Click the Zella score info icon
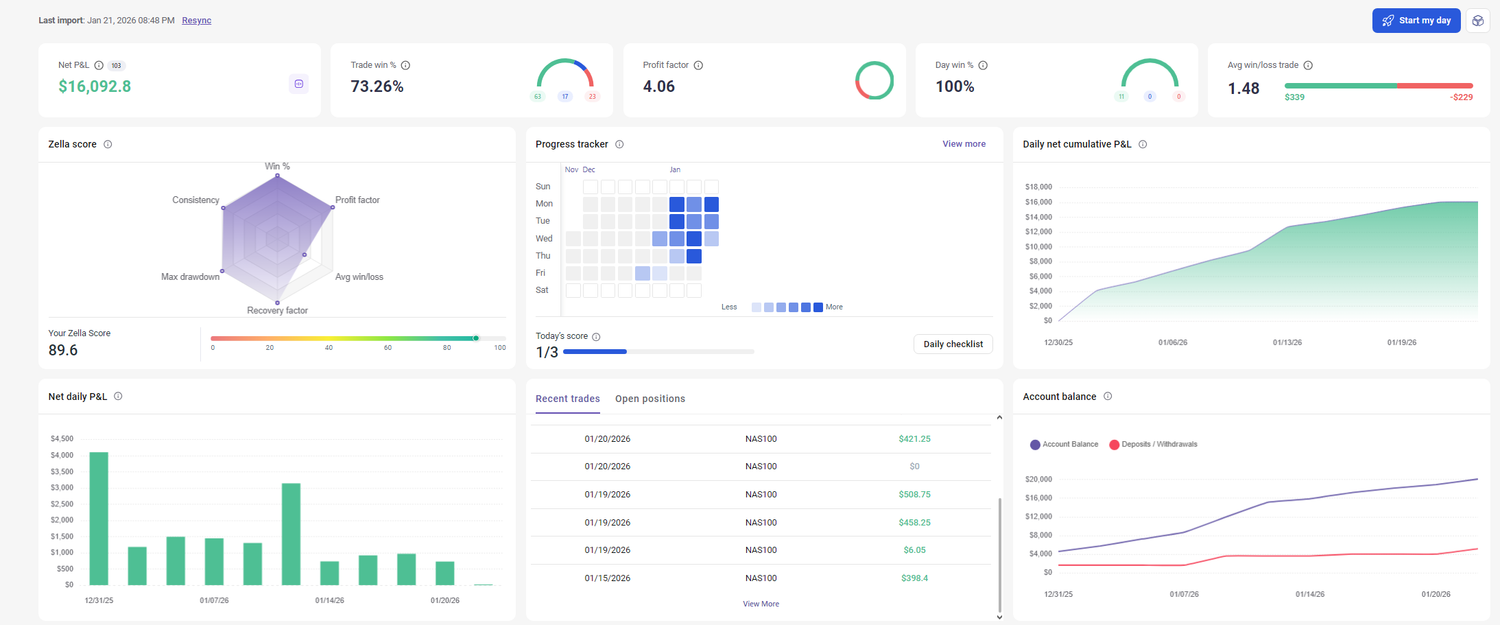Viewport: 1500px width, 625px height. pyautogui.click(x=108, y=144)
